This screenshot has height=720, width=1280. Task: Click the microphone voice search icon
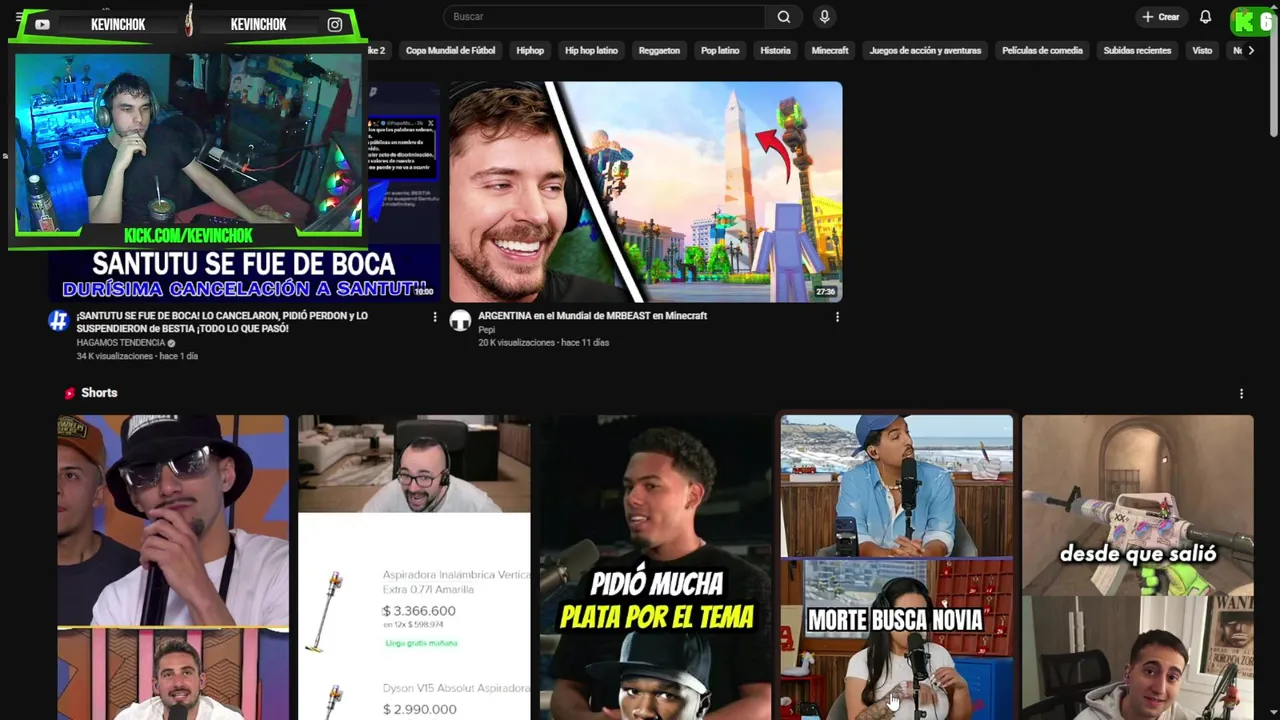tap(824, 17)
